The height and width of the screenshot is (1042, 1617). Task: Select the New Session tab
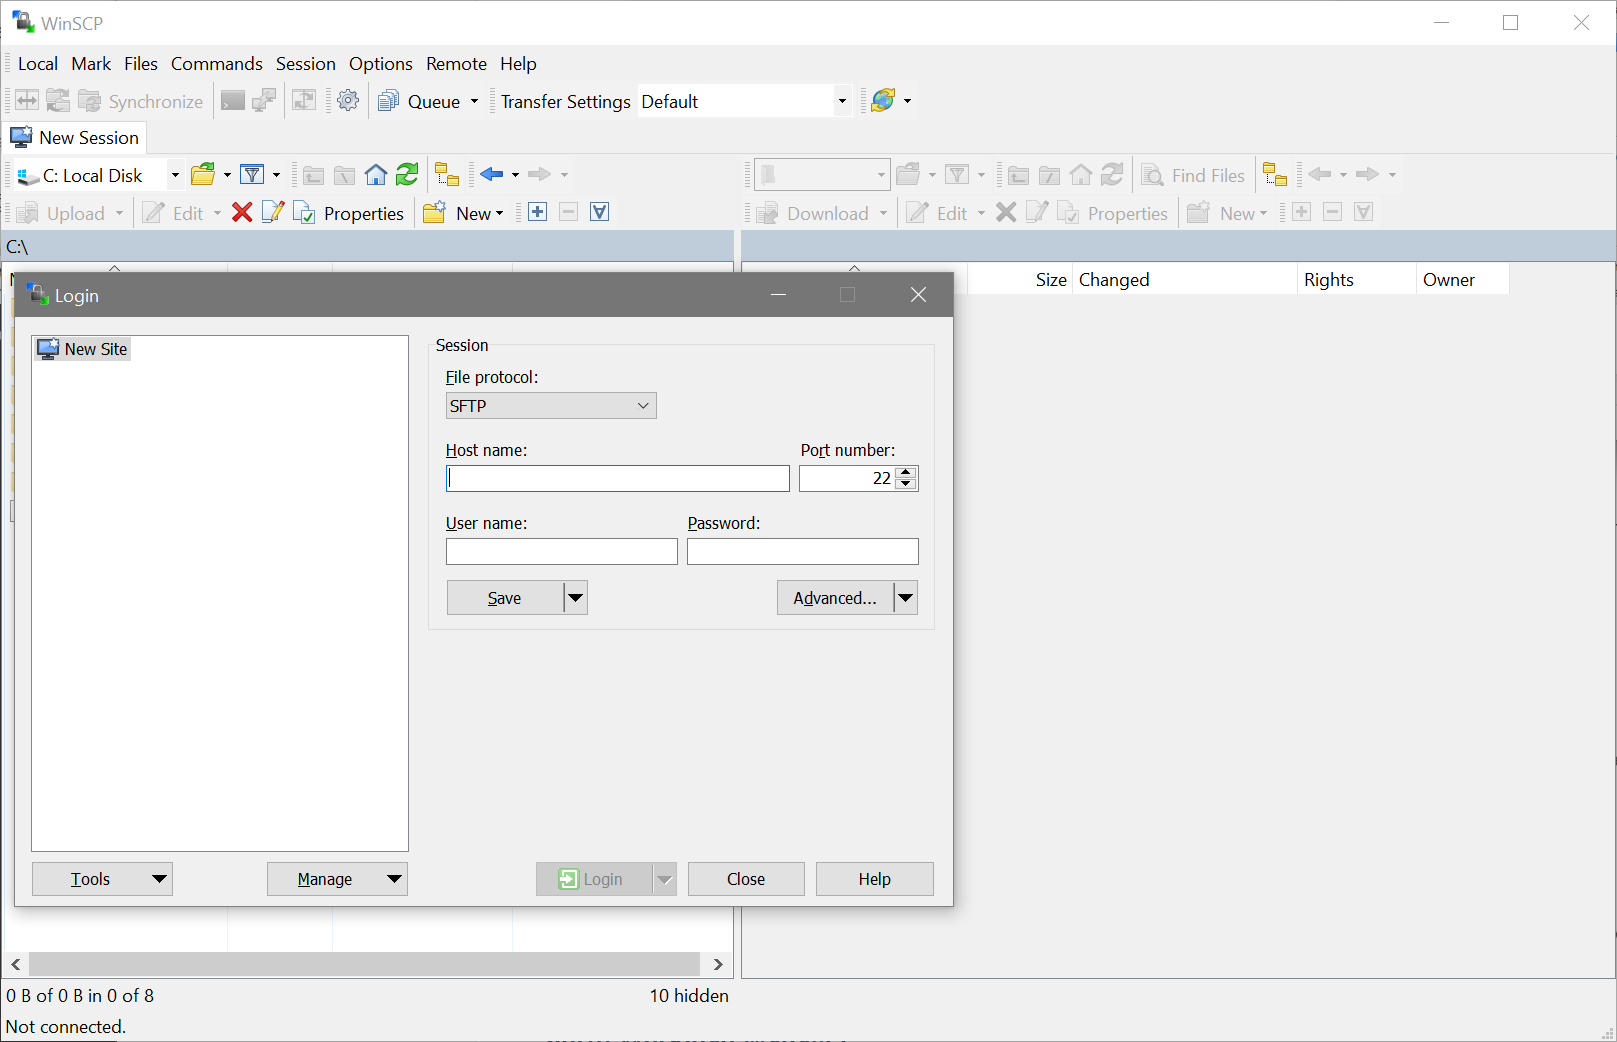point(76,138)
